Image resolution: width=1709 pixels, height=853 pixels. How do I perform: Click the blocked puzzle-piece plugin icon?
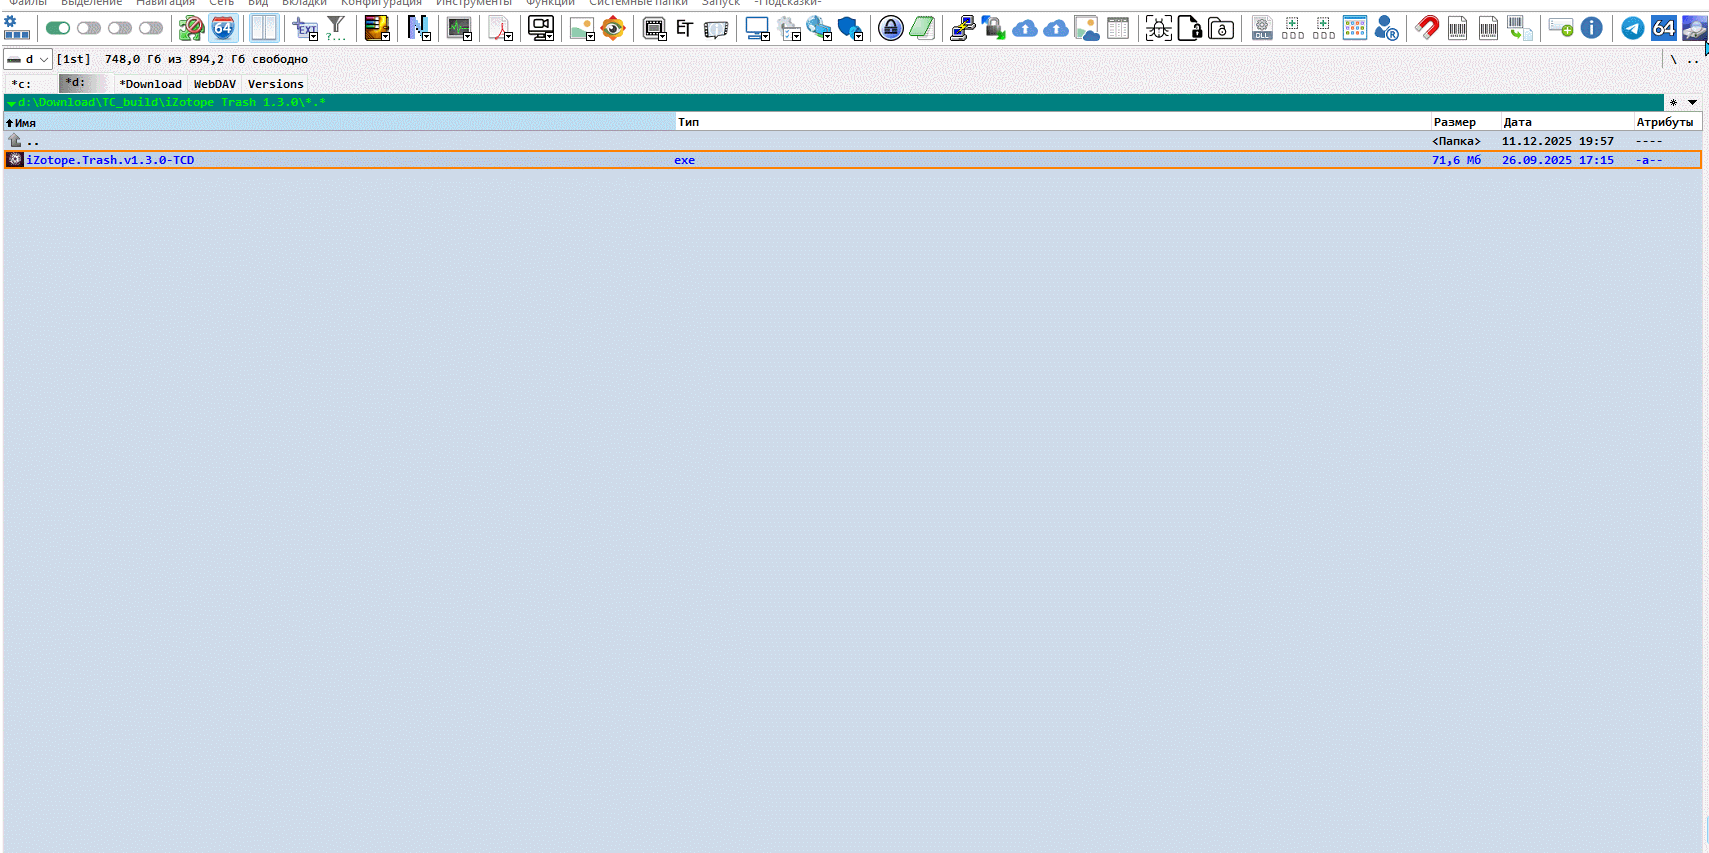[x=191, y=28]
